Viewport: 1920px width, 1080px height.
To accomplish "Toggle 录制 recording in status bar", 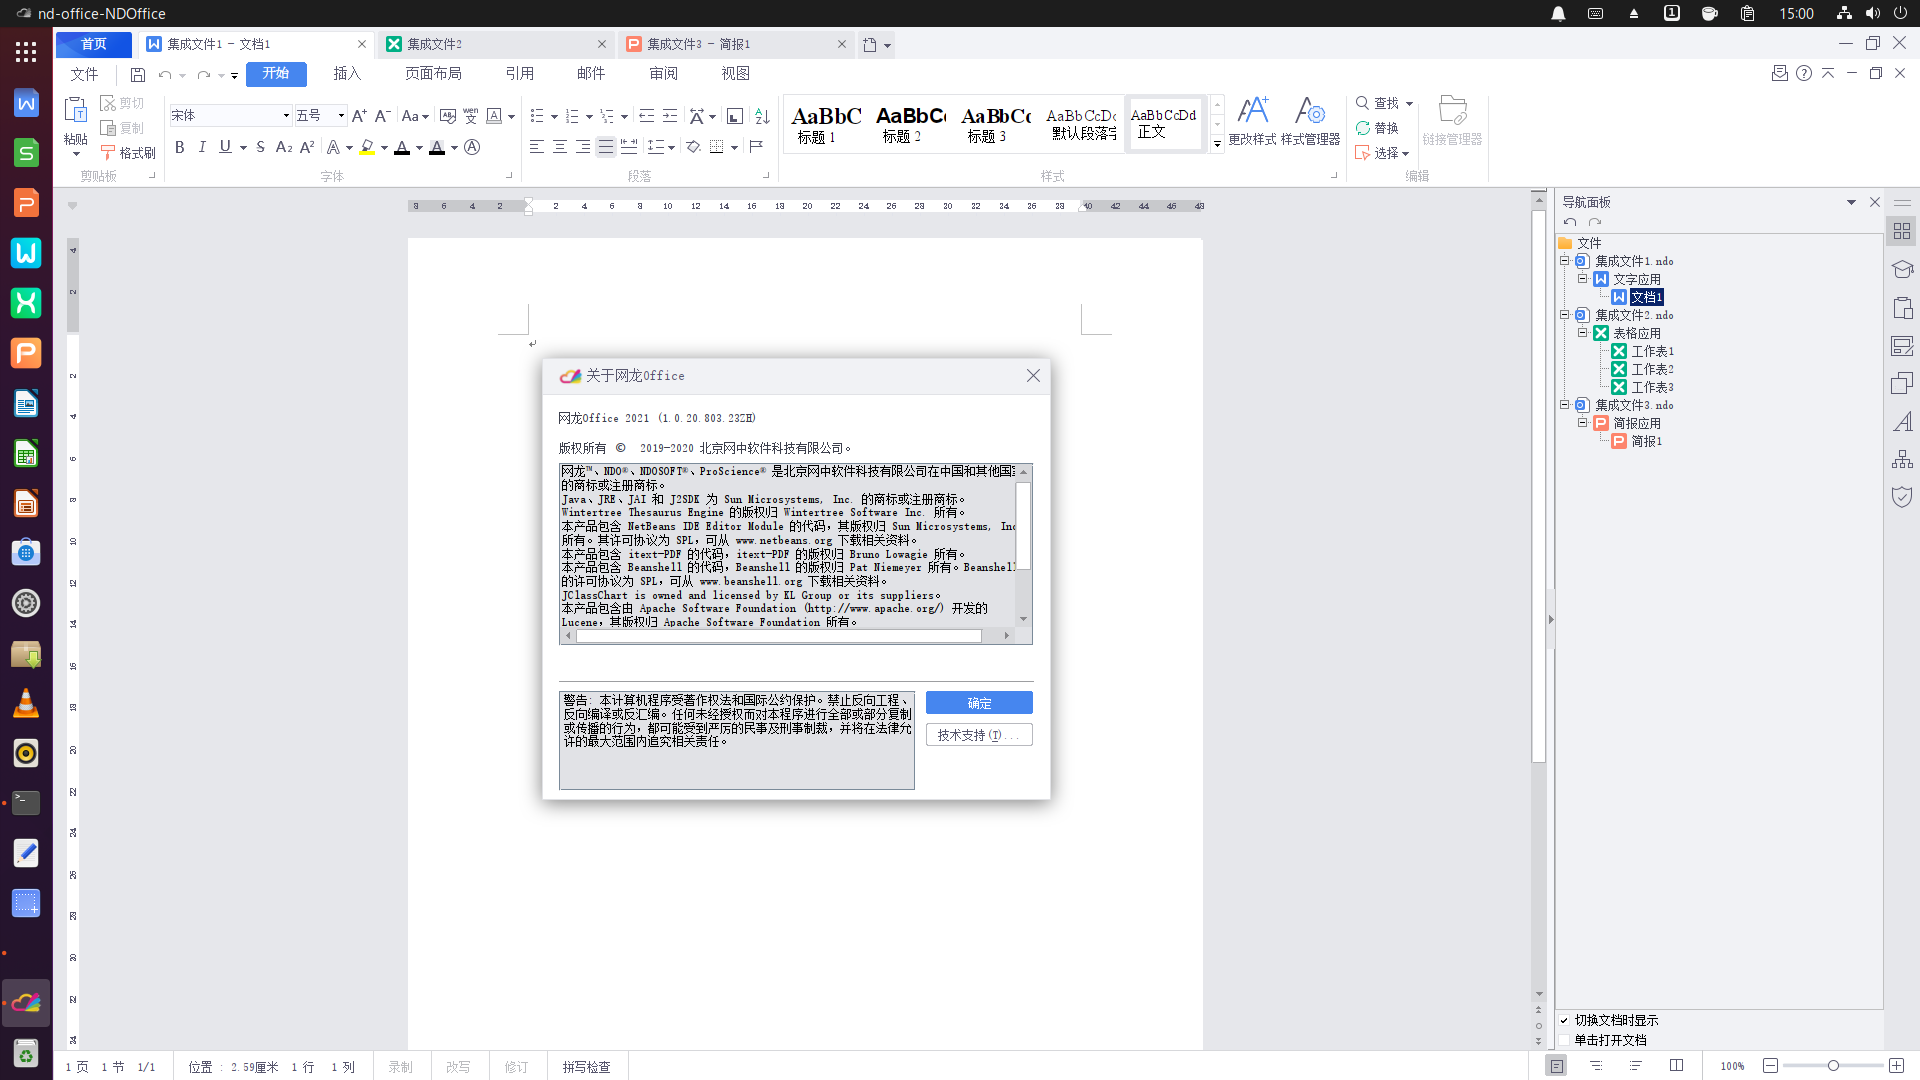I will click(x=400, y=1067).
